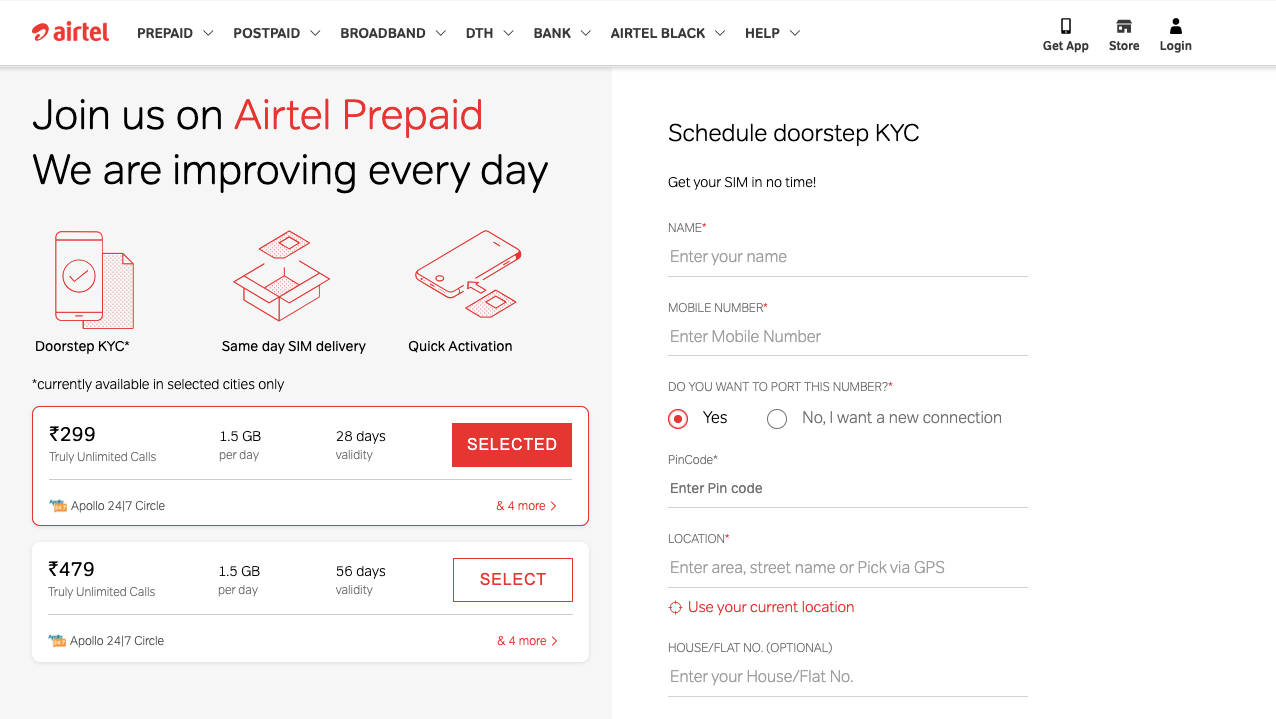
Task: Click the Login user icon
Action: [1175, 27]
